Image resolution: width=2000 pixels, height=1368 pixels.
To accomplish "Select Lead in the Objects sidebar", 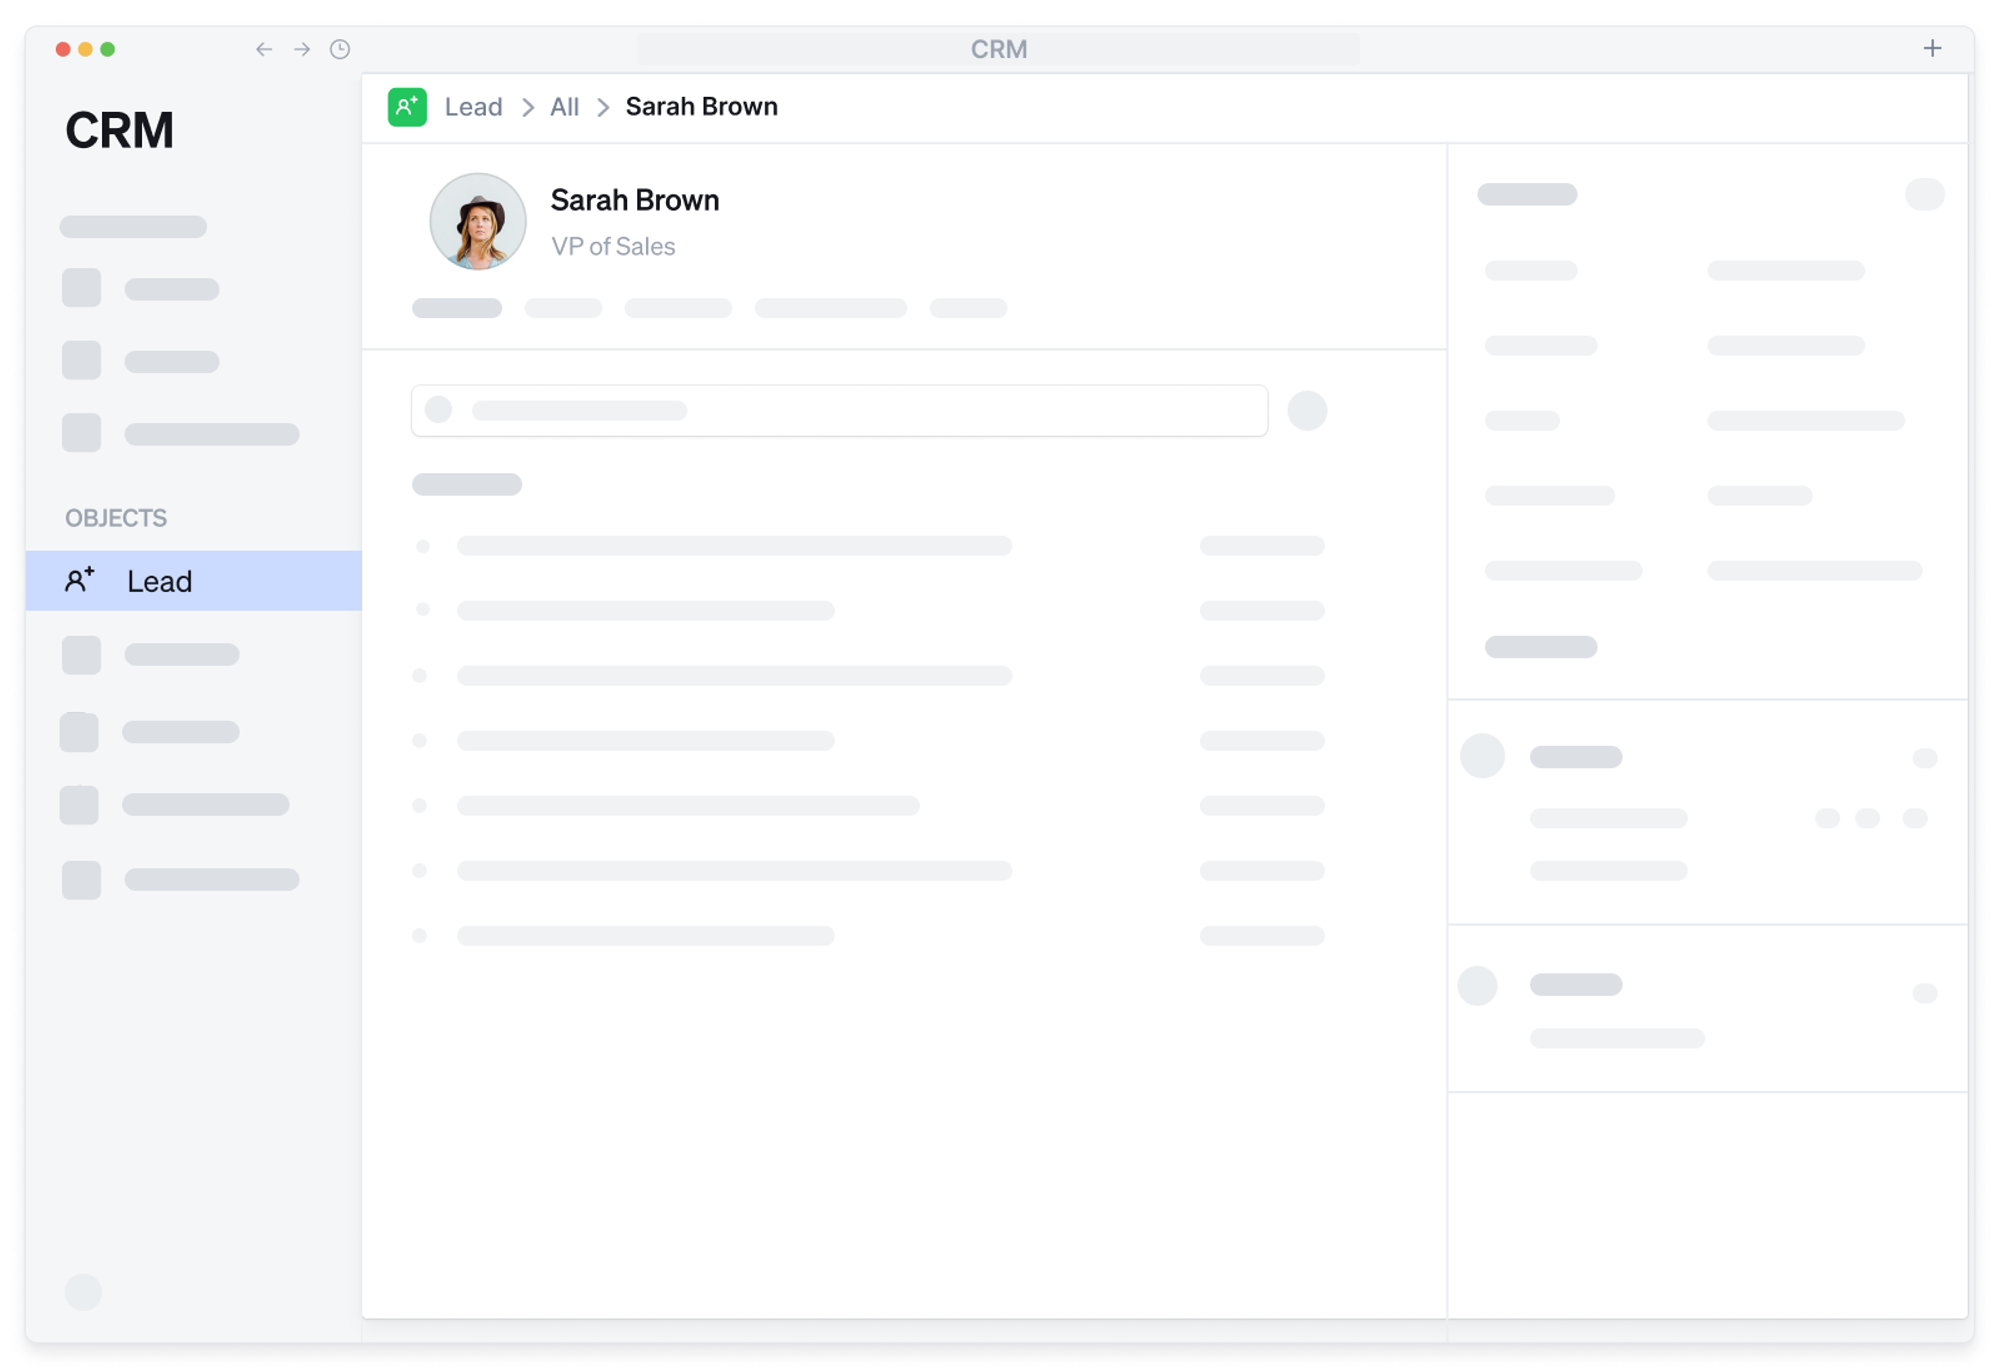I will 159,581.
